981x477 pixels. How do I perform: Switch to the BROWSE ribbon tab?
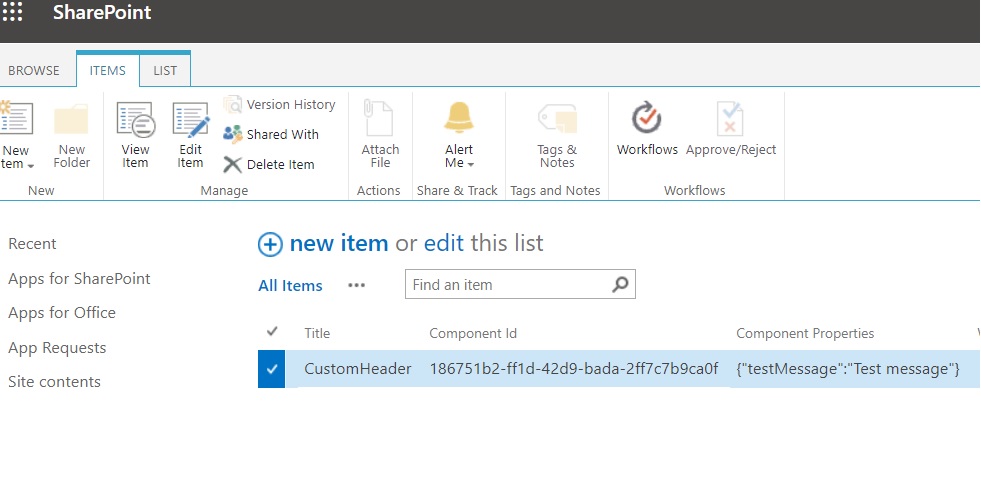click(34, 71)
